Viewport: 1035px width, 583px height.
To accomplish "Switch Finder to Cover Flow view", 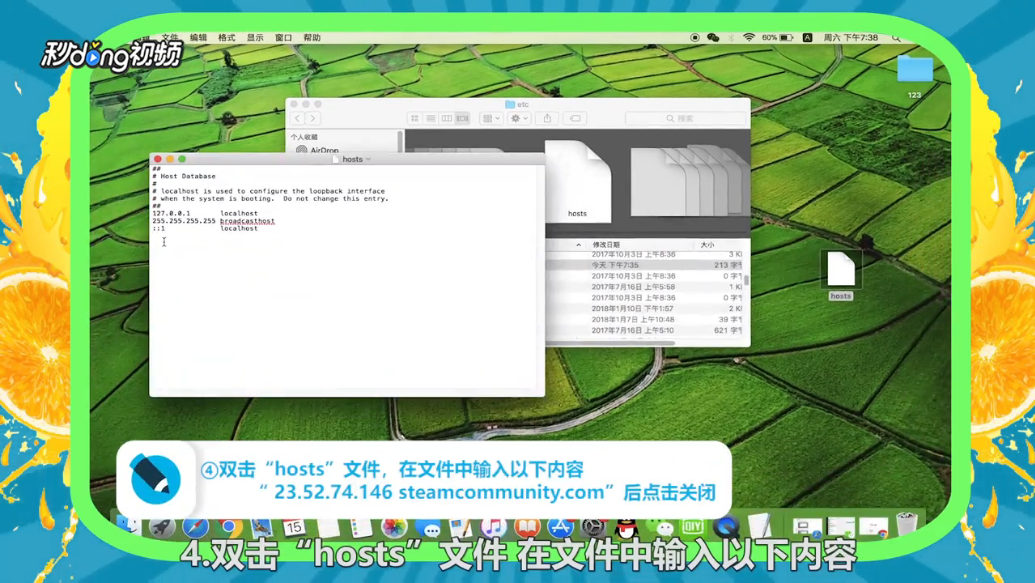I will click(463, 118).
